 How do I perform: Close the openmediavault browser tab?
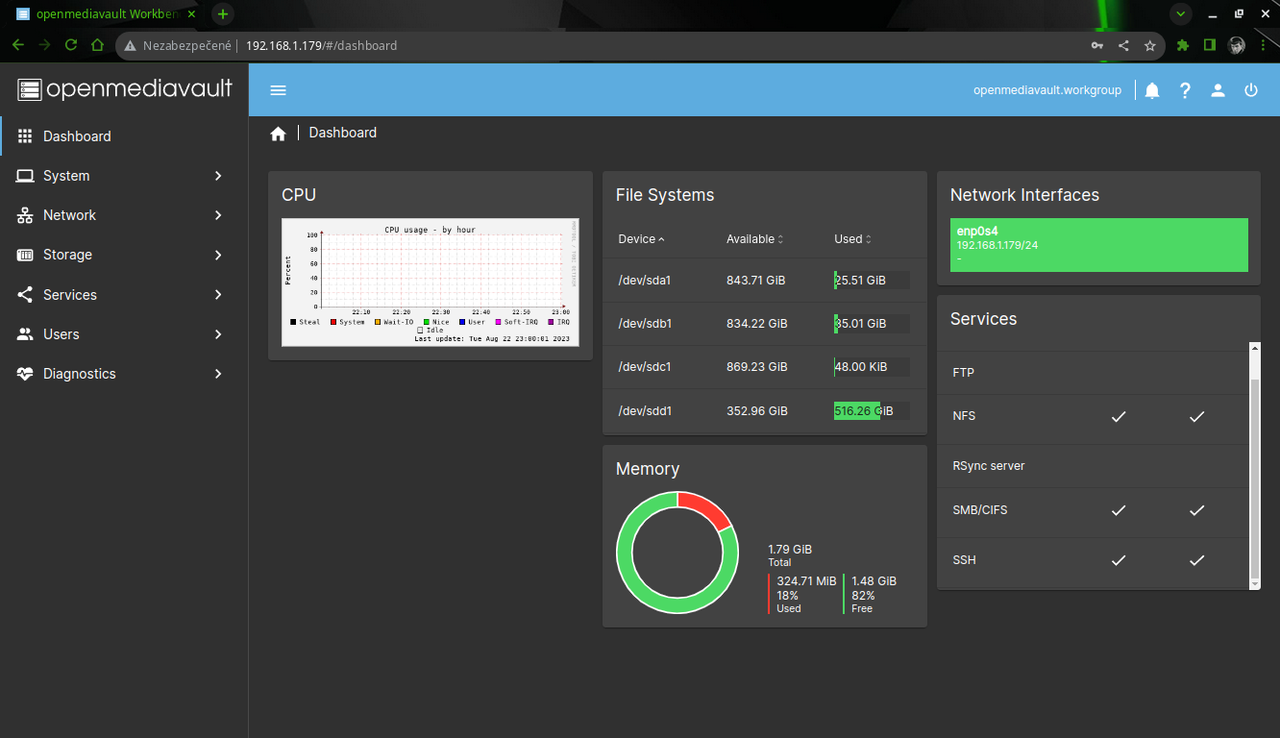click(x=192, y=14)
